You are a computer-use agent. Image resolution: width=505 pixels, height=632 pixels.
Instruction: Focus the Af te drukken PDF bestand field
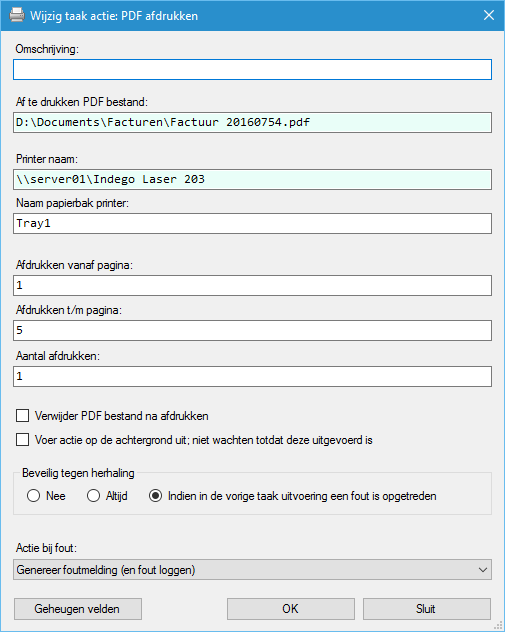pos(252,123)
